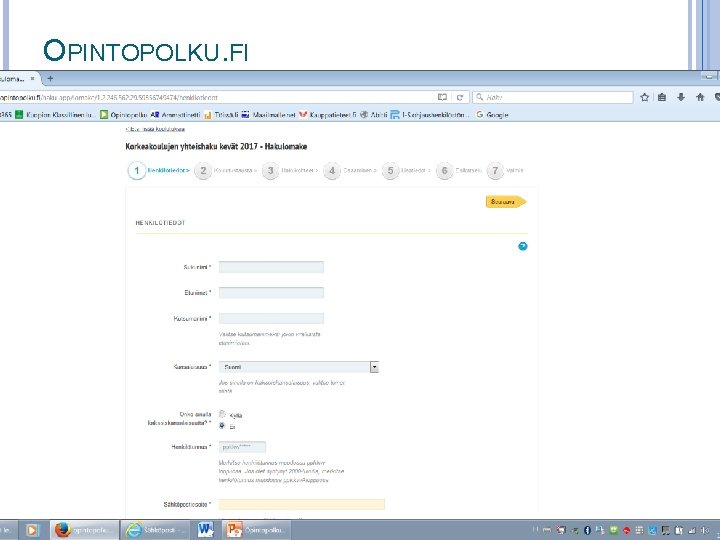Close the current browser tab
The image size is (720, 540).
[x=32, y=79]
